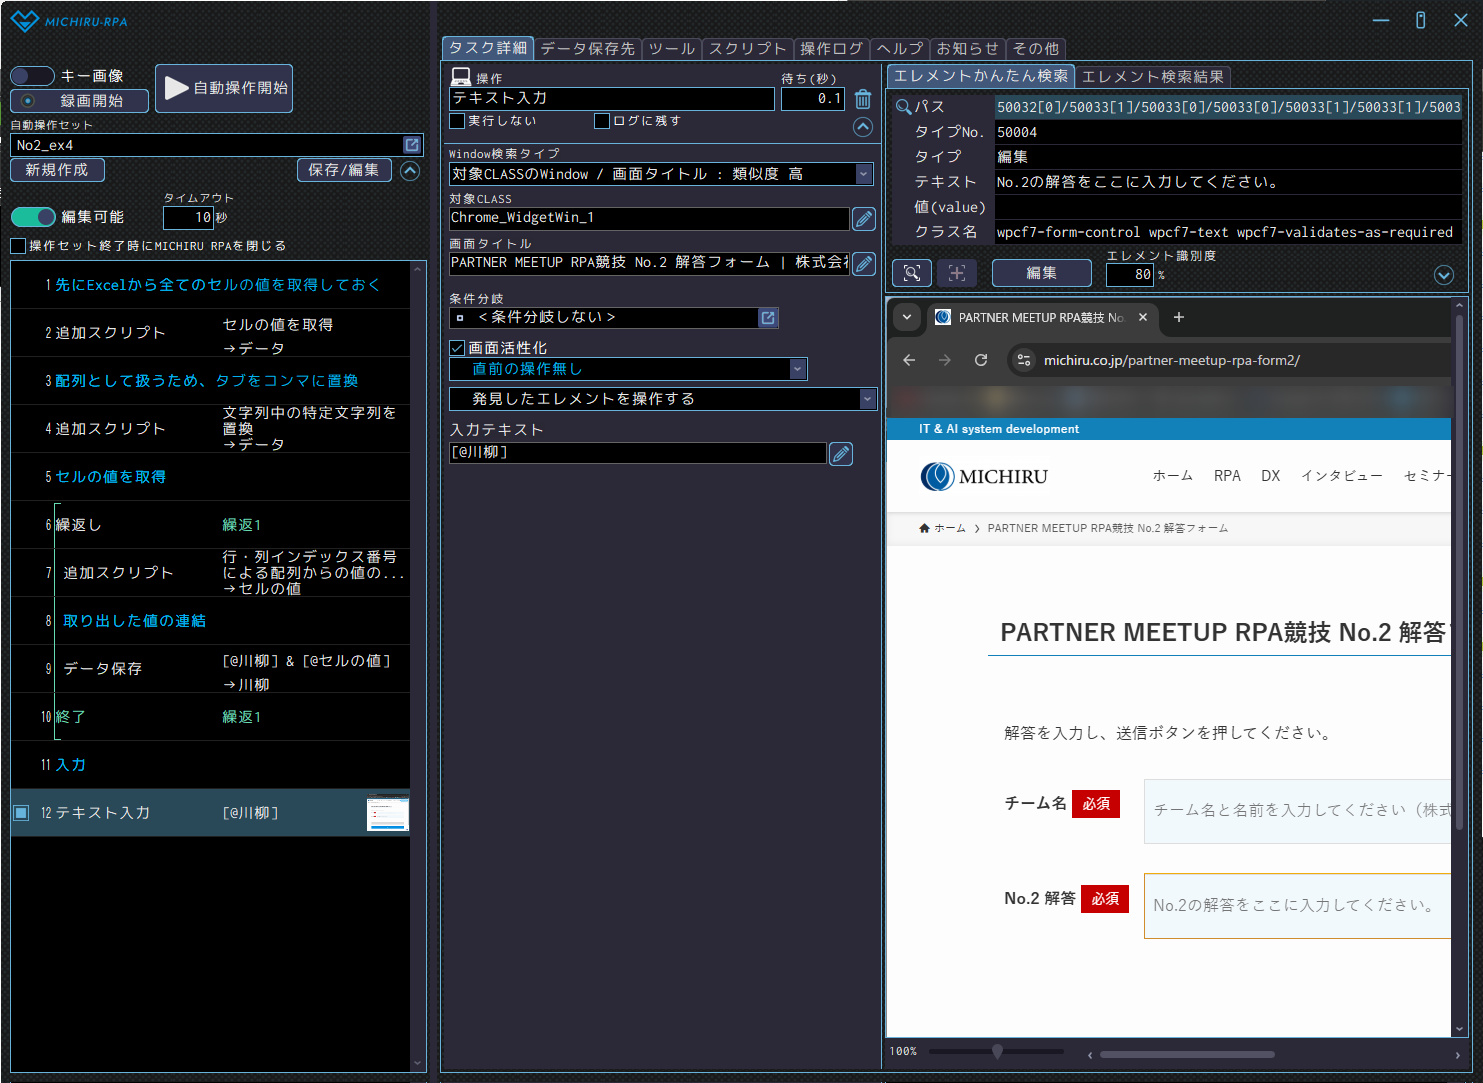Click the edit pencil next to 対象CLASS field
Viewport: 1483px width, 1083px height.
coord(863,219)
